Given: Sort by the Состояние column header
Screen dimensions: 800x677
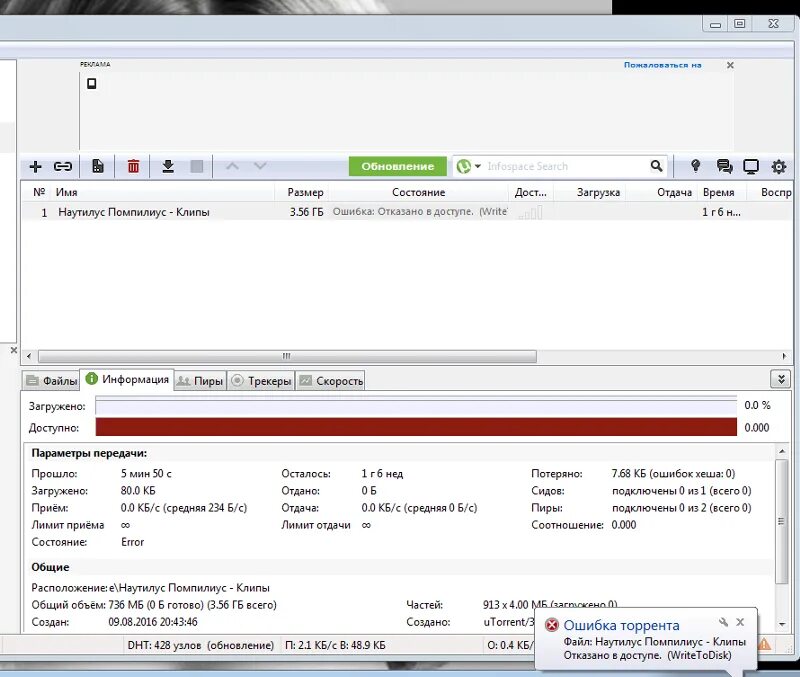Looking at the screenshot, I should tap(418, 192).
